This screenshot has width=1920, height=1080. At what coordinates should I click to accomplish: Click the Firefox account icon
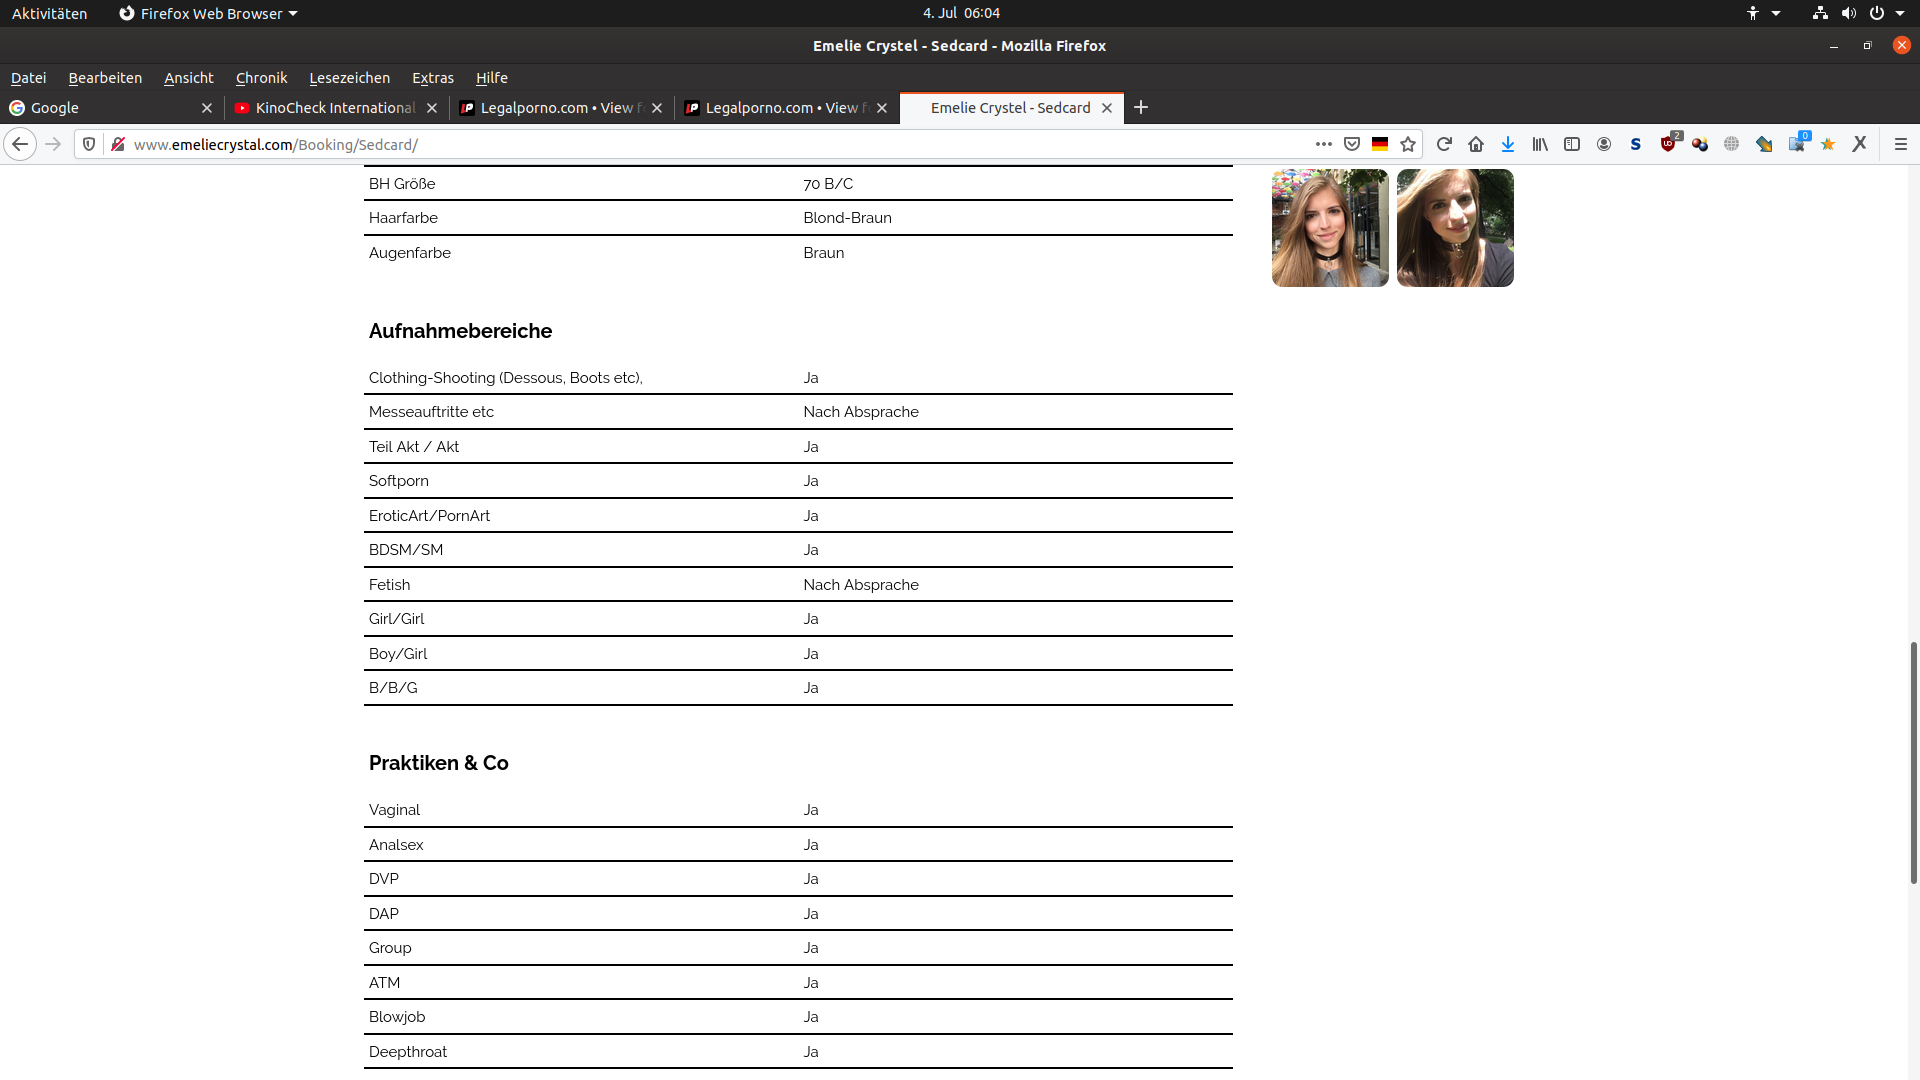click(x=1604, y=144)
